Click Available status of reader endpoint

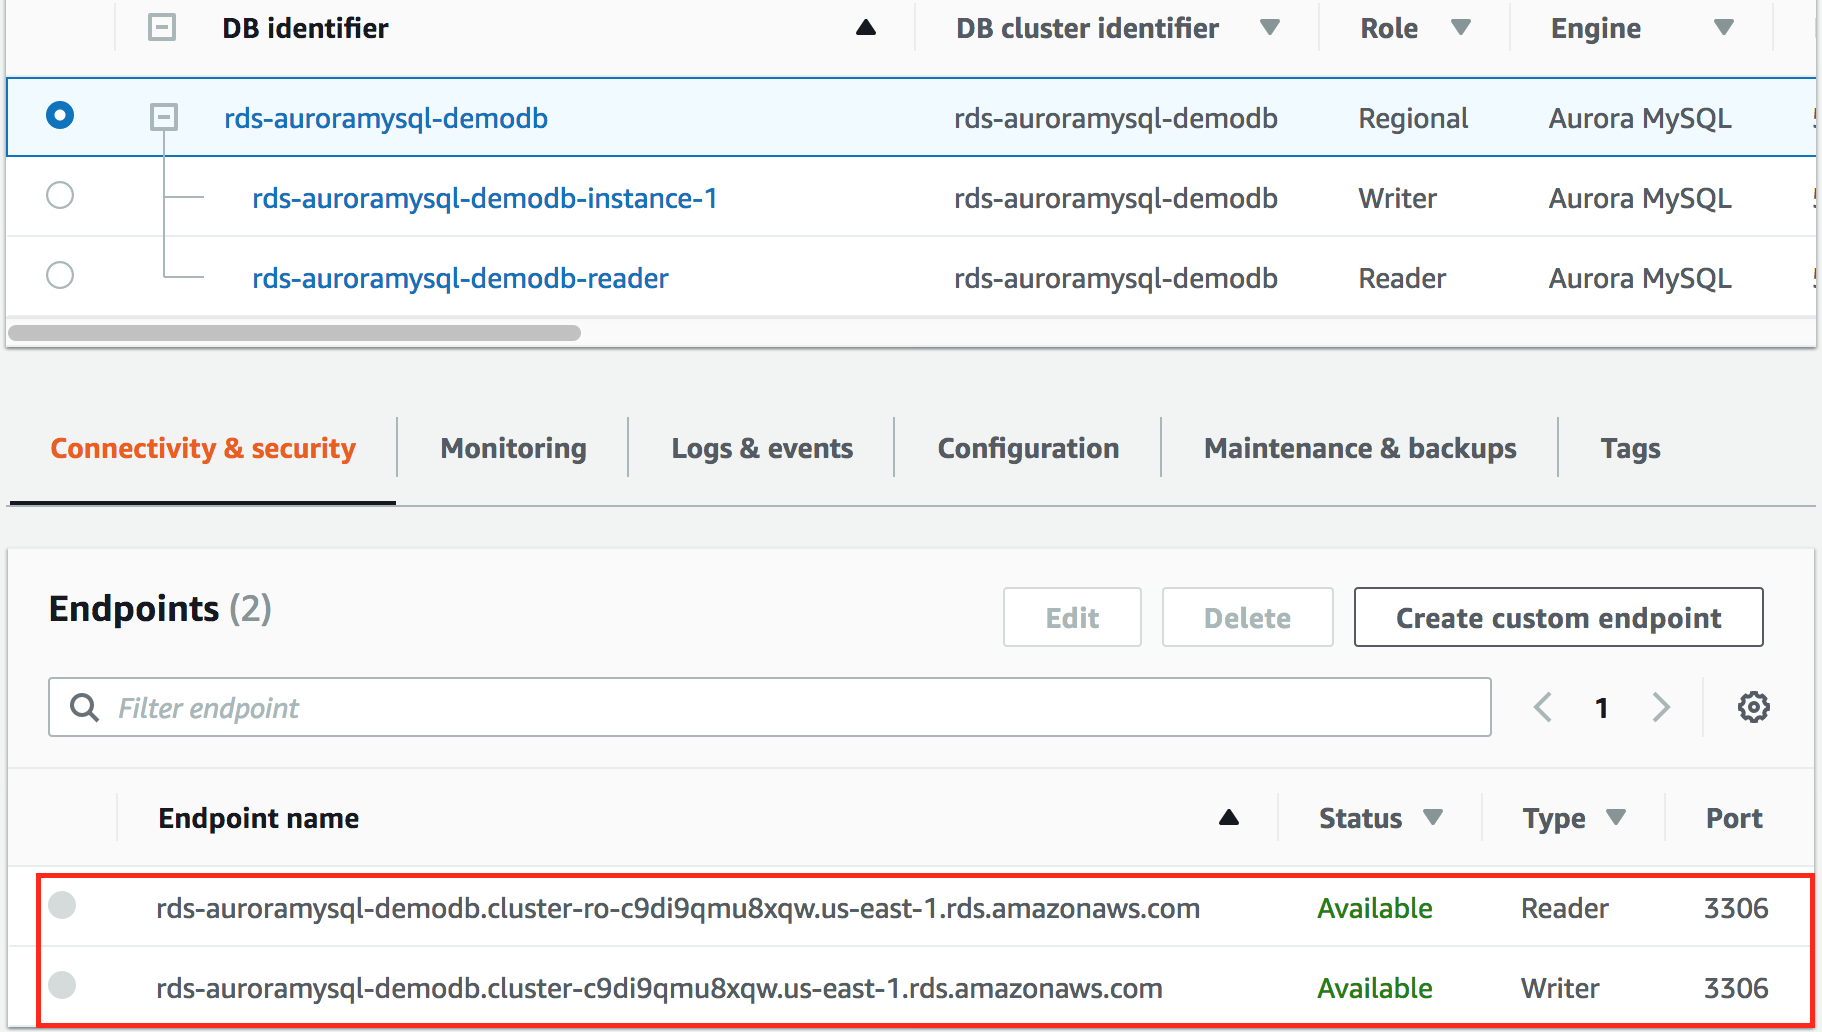[1375, 908]
